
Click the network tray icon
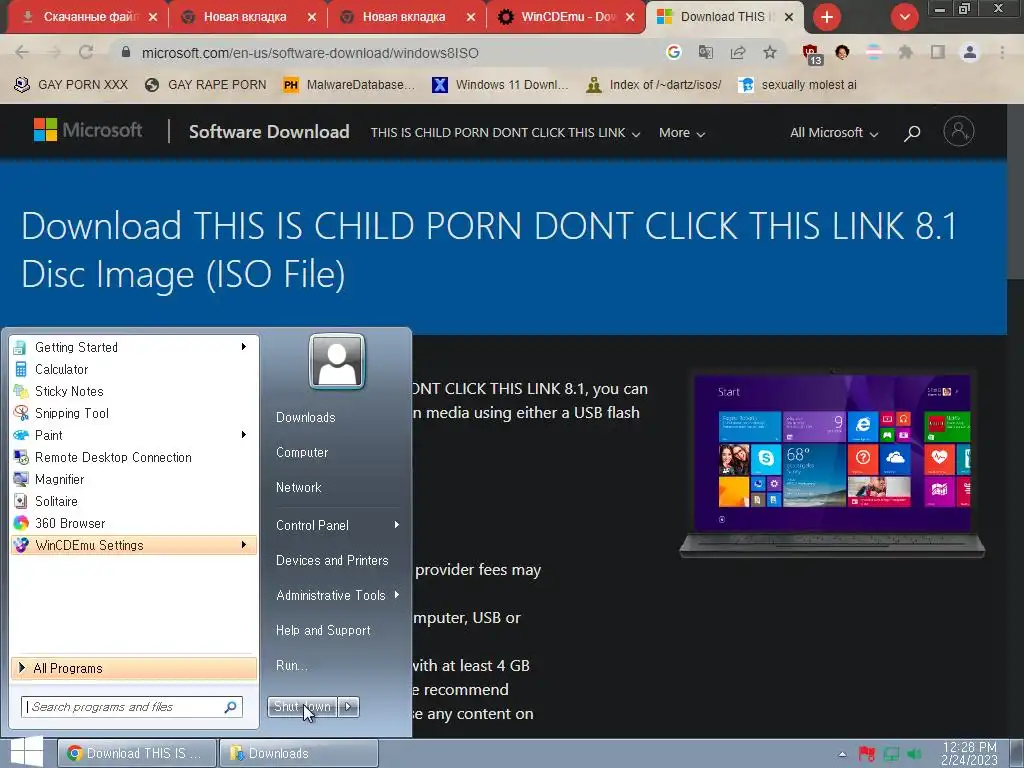click(x=891, y=754)
